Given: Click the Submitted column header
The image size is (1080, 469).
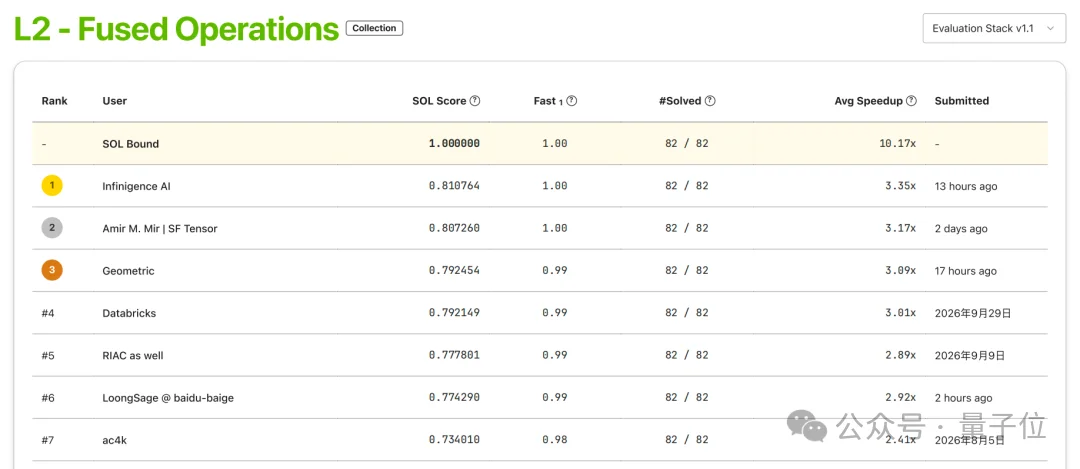Looking at the screenshot, I should point(962,101).
